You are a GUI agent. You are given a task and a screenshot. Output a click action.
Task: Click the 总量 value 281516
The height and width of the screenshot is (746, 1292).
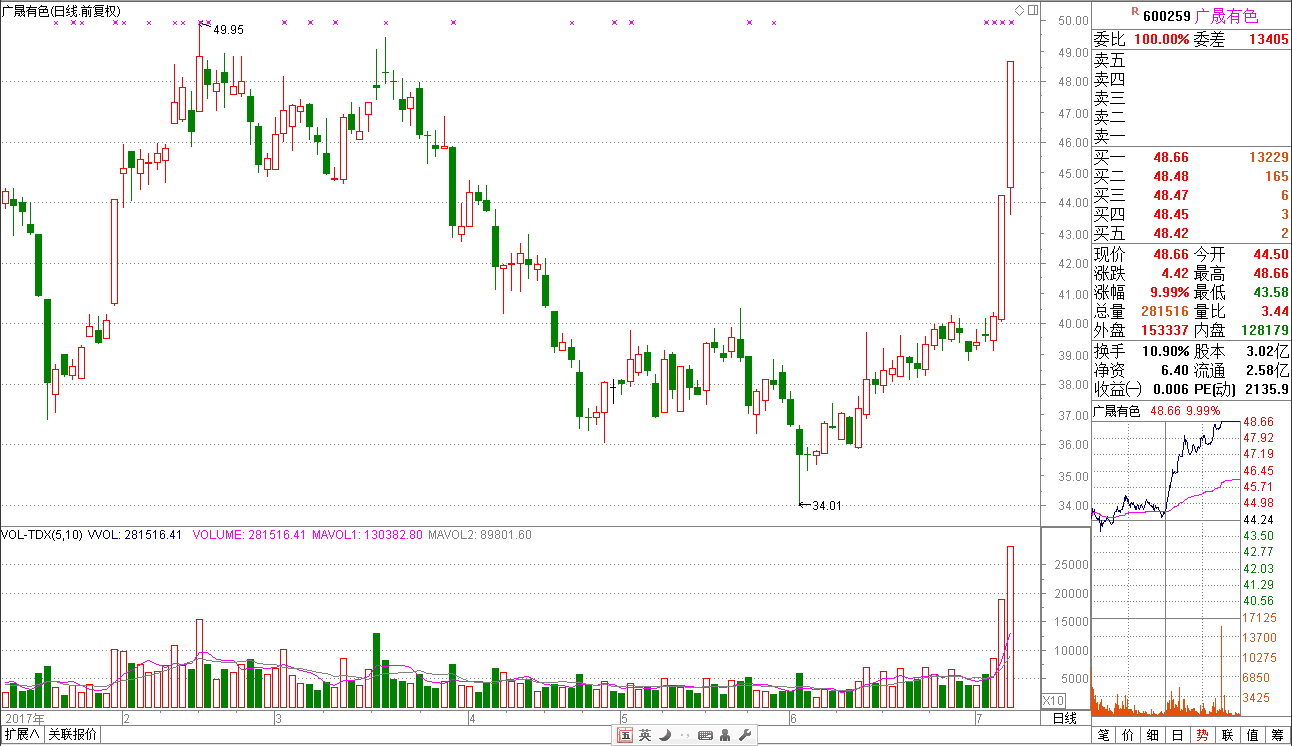pyautogui.click(x=1164, y=312)
